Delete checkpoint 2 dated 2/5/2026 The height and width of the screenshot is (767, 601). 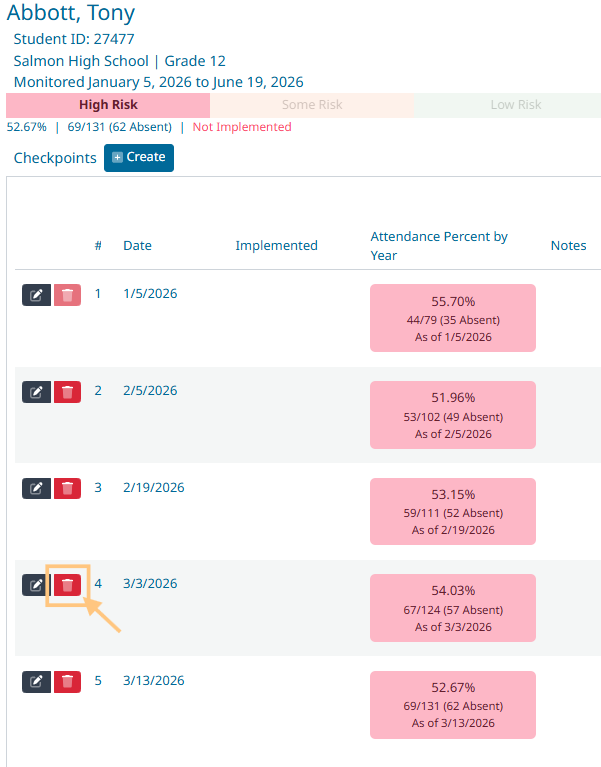click(67, 392)
